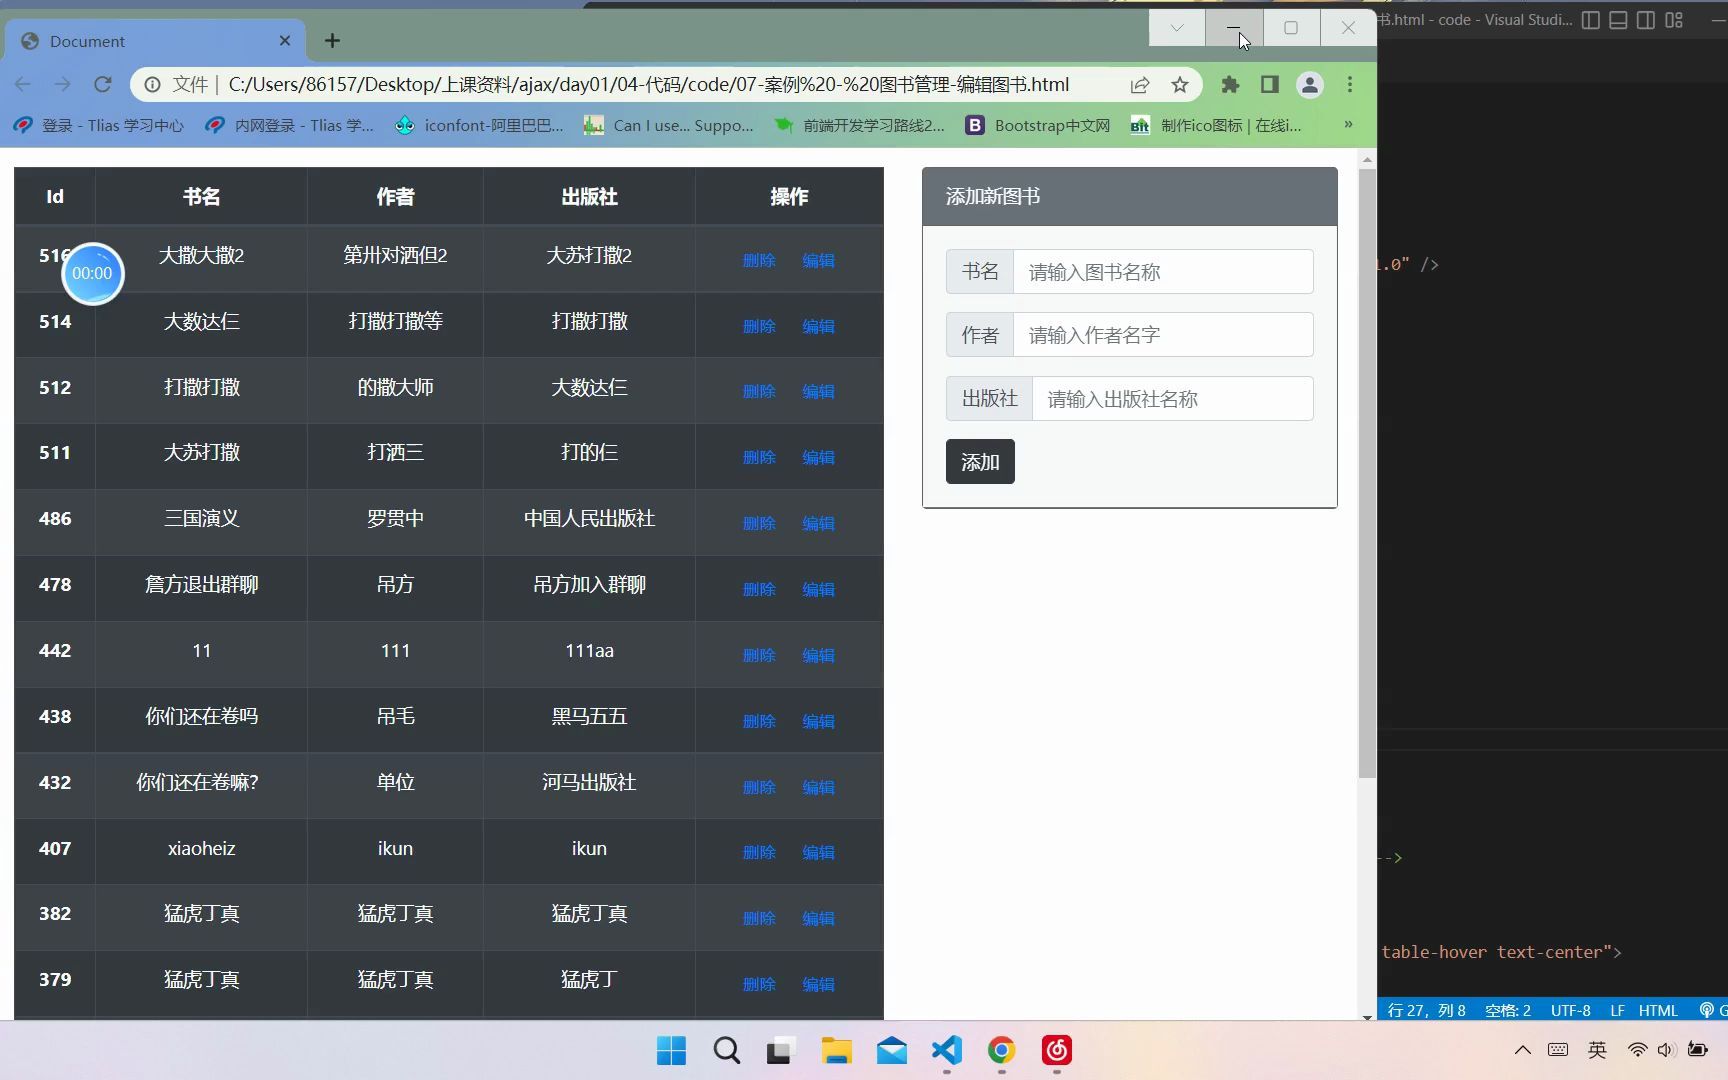Image resolution: width=1728 pixels, height=1080 pixels.
Task: Click 空格: 2 indentation in VS Code status bar
Action: [1508, 1010]
